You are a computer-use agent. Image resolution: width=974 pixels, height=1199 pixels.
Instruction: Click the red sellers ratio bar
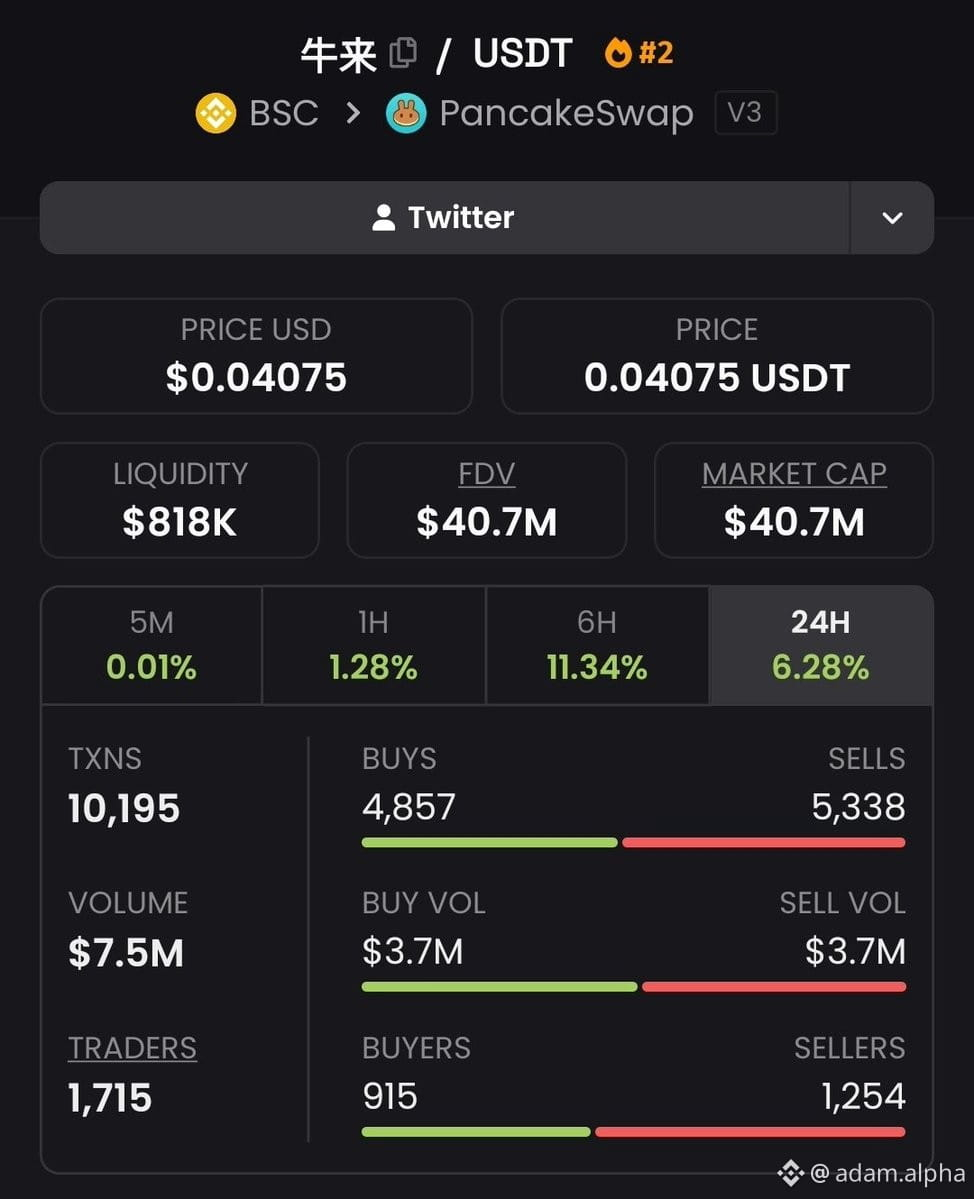tap(750, 1132)
